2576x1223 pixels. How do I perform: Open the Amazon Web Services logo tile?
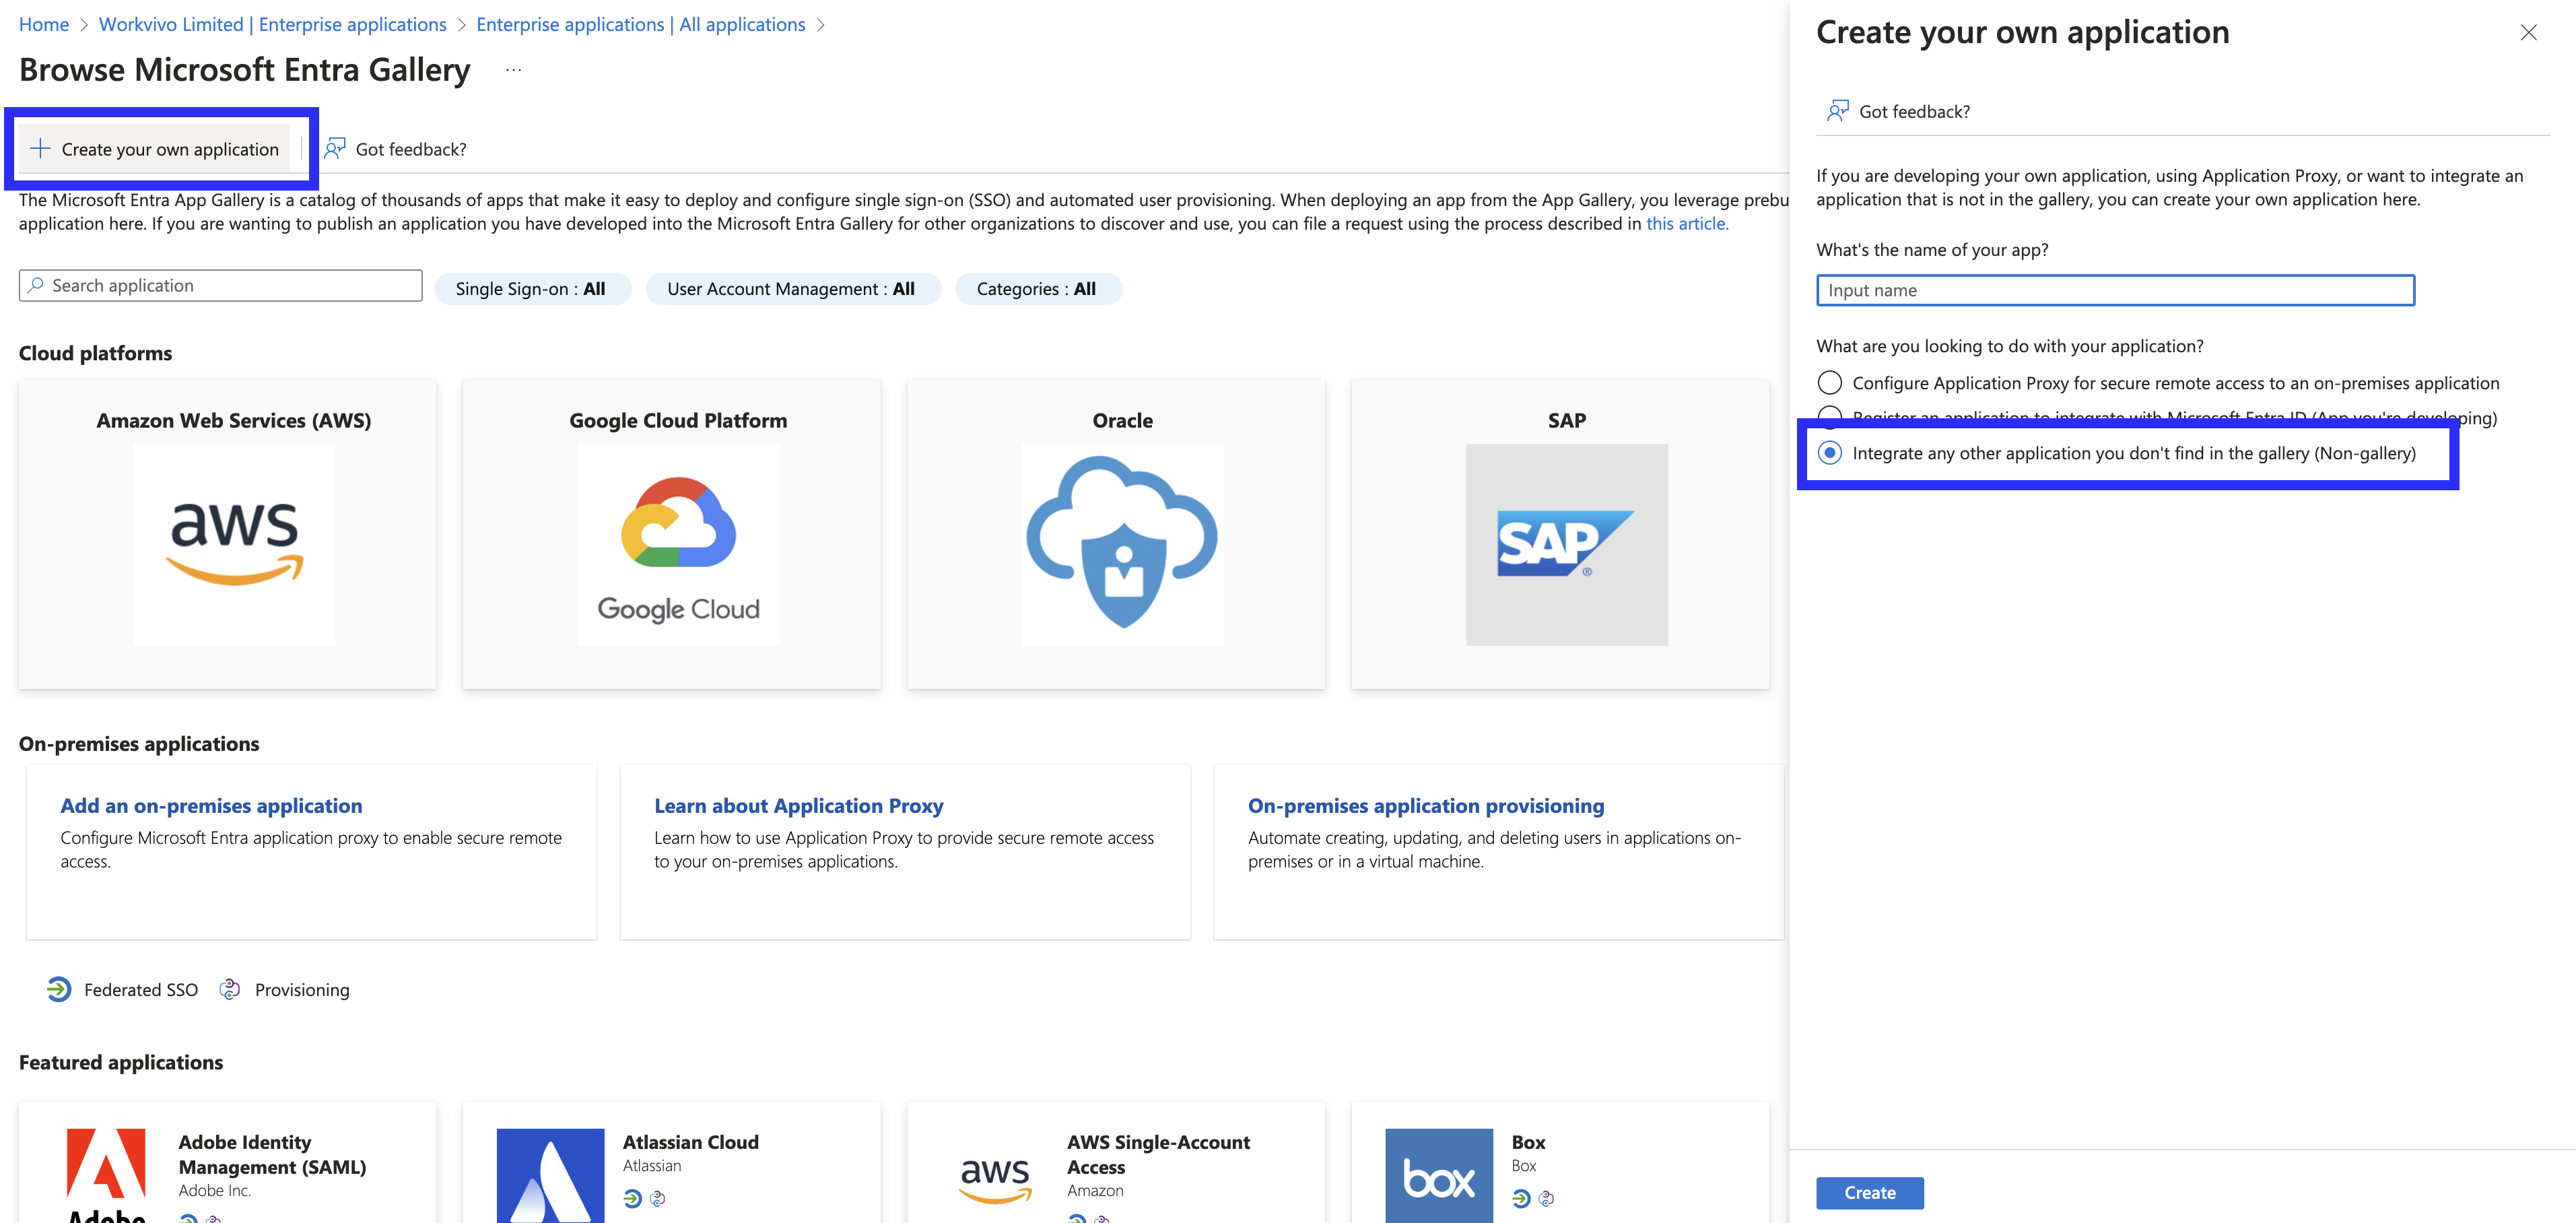coord(234,545)
